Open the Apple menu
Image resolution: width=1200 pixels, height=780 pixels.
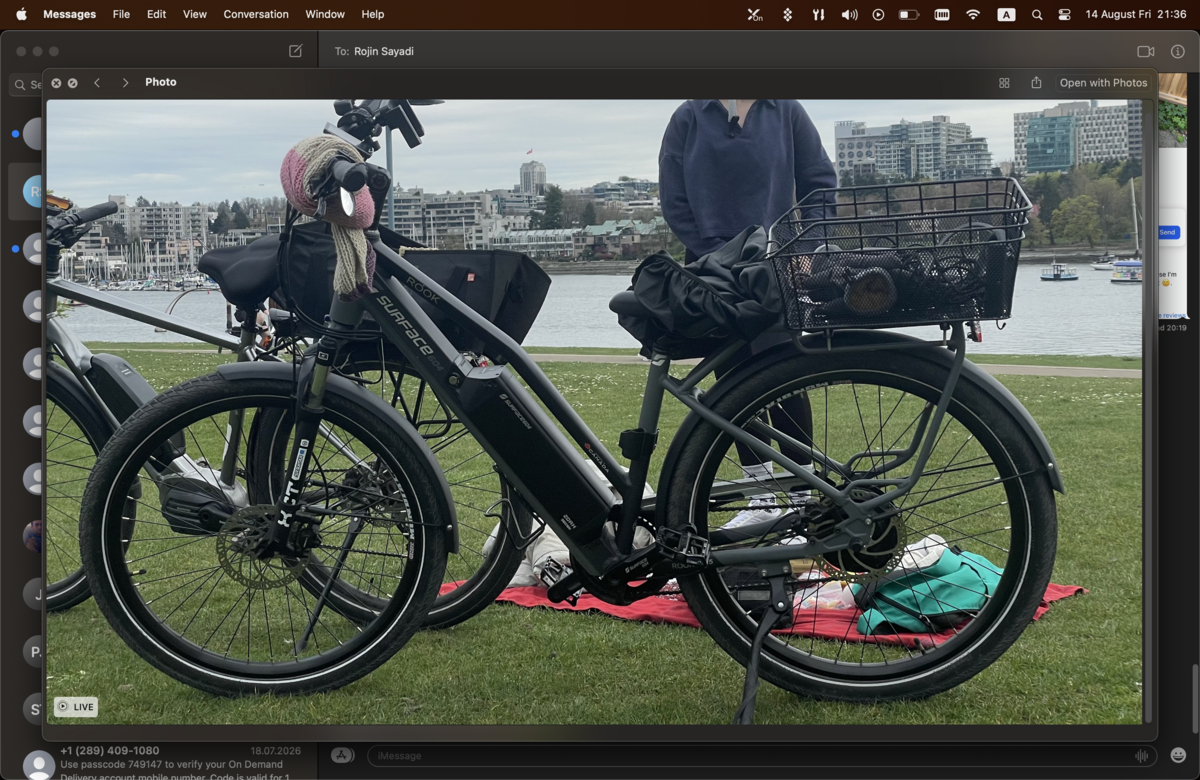pos(21,14)
